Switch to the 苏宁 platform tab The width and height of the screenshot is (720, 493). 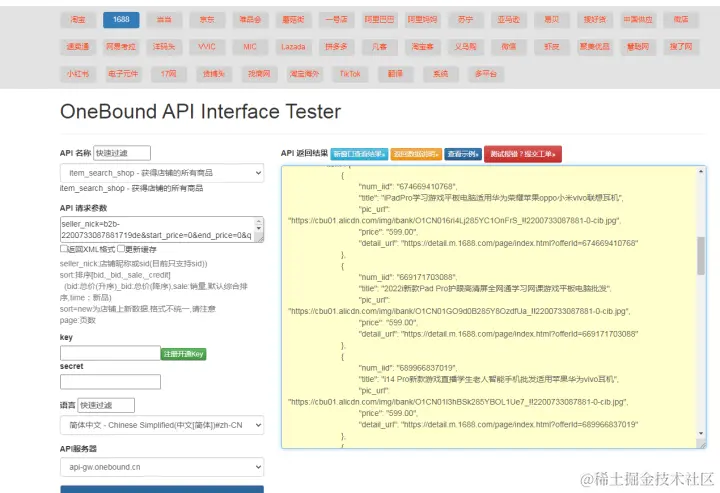point(466,20)
